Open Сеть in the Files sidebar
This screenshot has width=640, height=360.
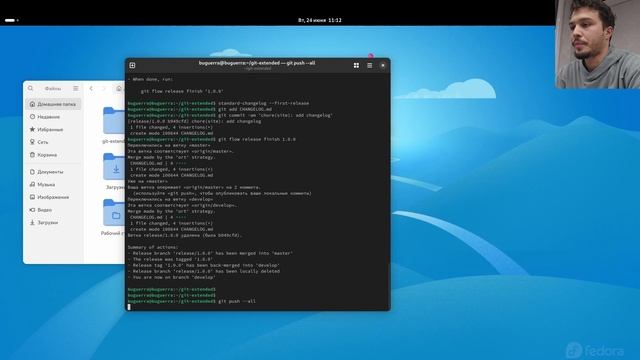coord(53,142)
